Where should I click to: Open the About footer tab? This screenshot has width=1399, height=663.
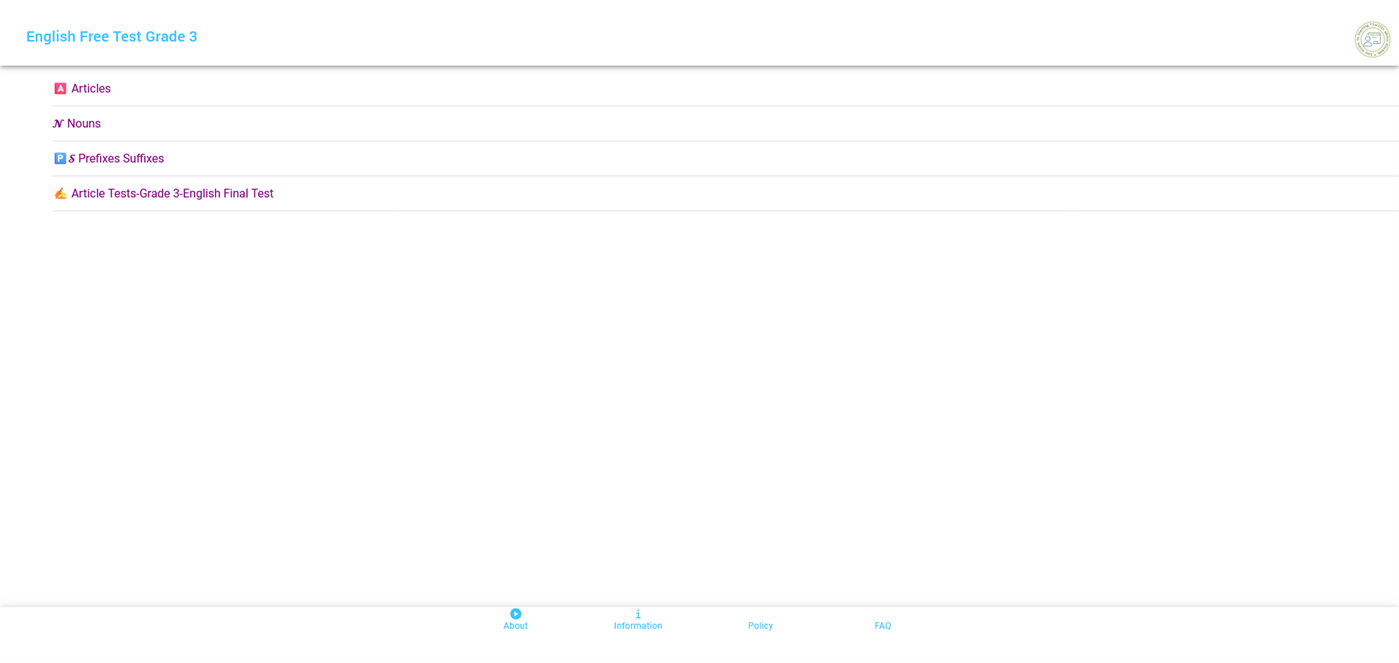click(x=516, y=620)
